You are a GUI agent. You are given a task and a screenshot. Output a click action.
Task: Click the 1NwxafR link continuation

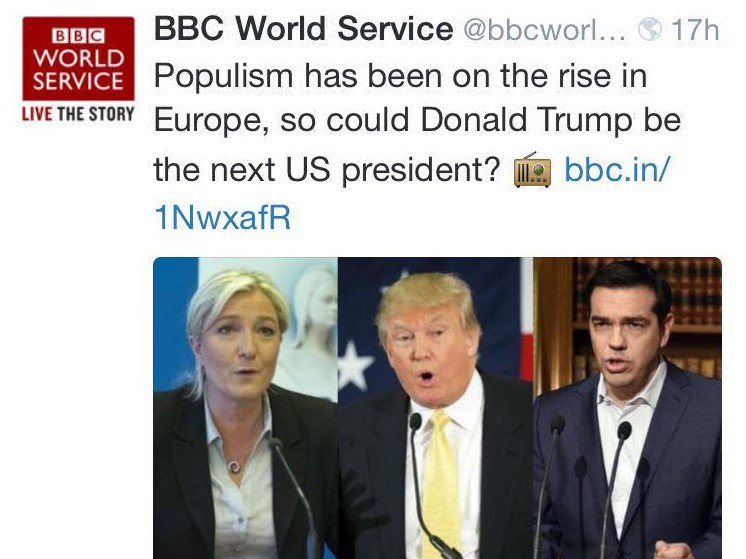[223, 217]
